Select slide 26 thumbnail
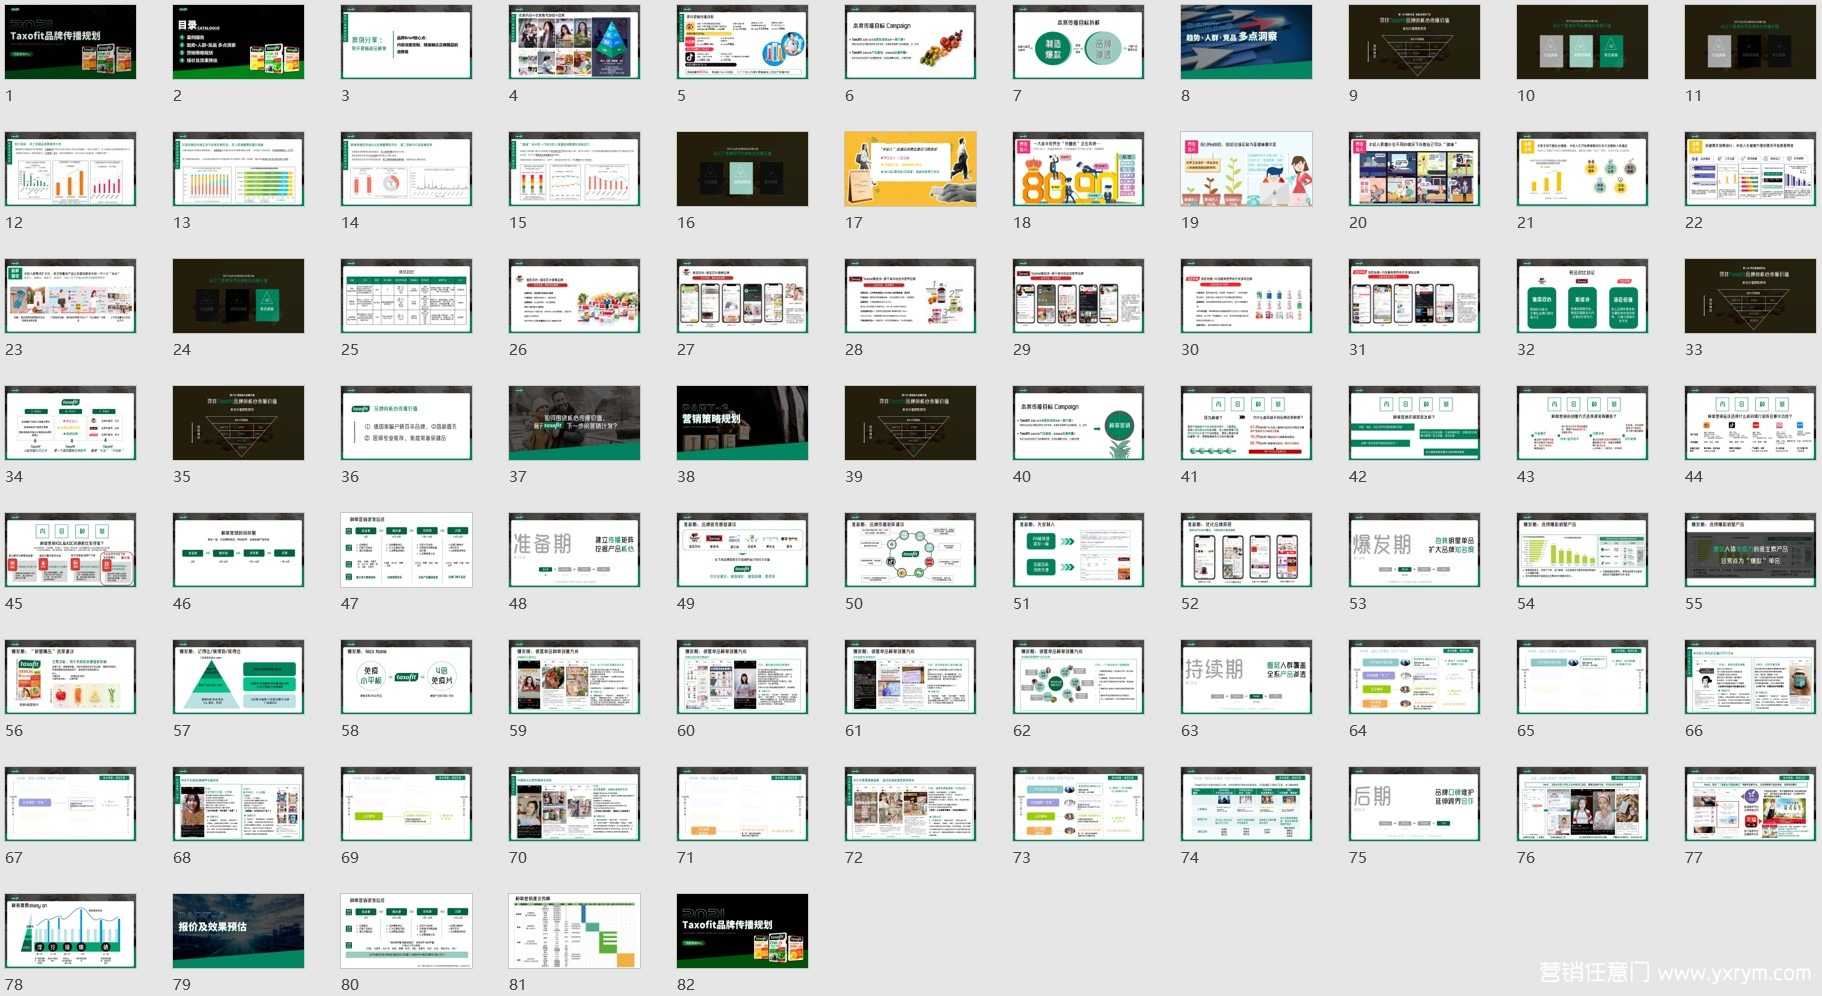 tap(574, 296)
